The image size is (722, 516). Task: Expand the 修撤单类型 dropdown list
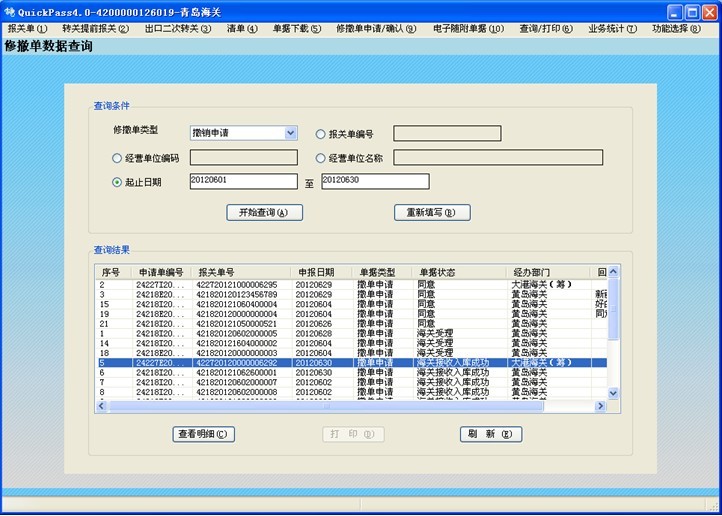[x=290, y=133]
